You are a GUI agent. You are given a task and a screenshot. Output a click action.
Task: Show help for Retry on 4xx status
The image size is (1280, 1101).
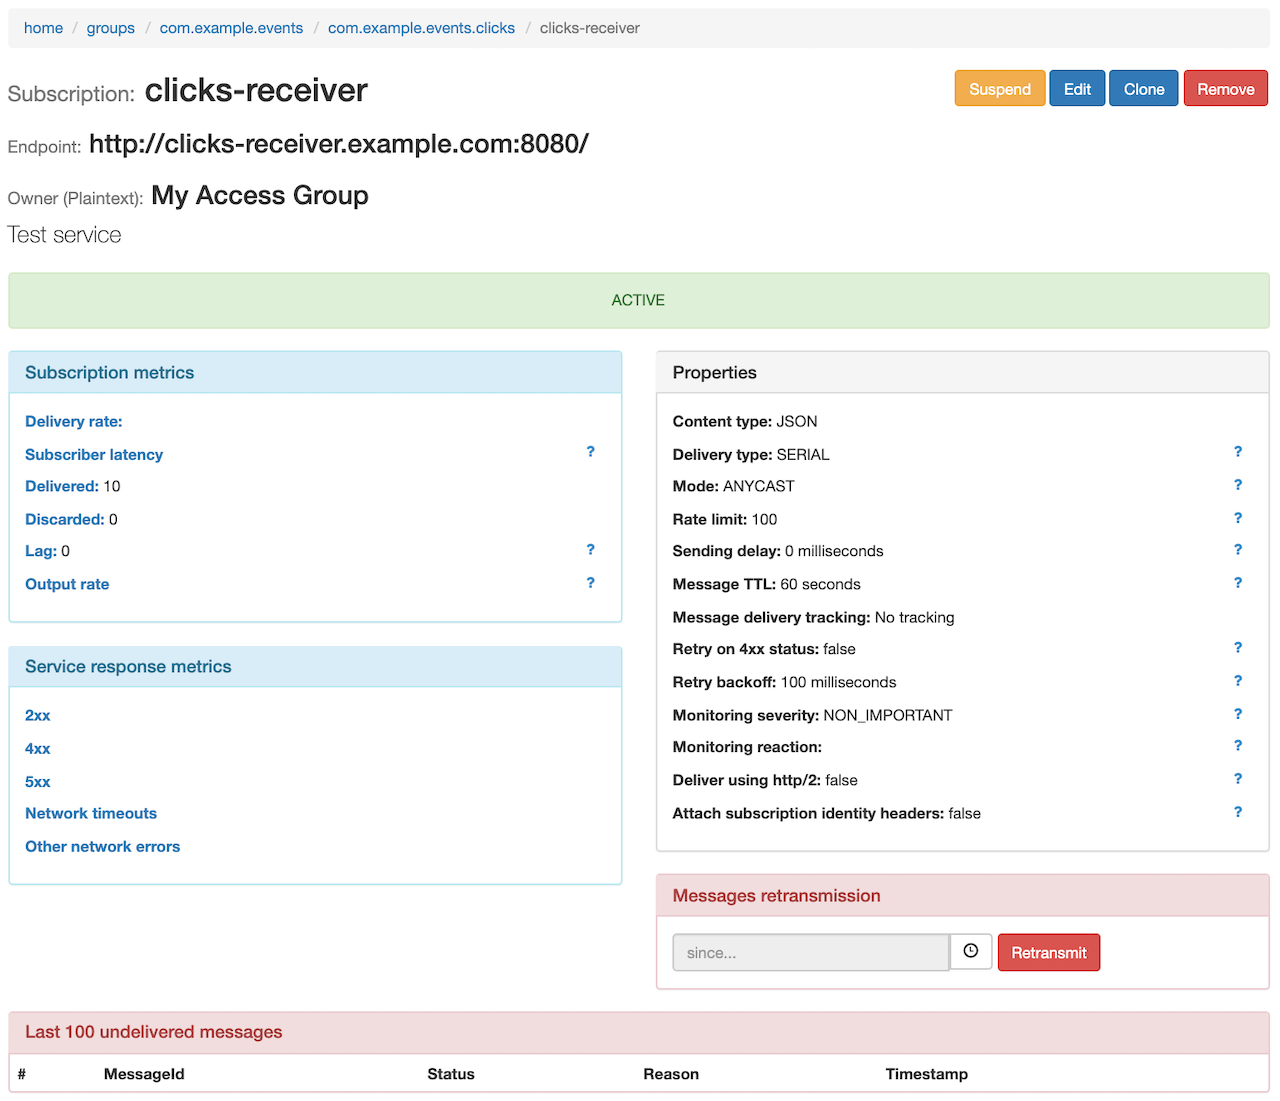pyautogui.click(x=1238, y=648)
